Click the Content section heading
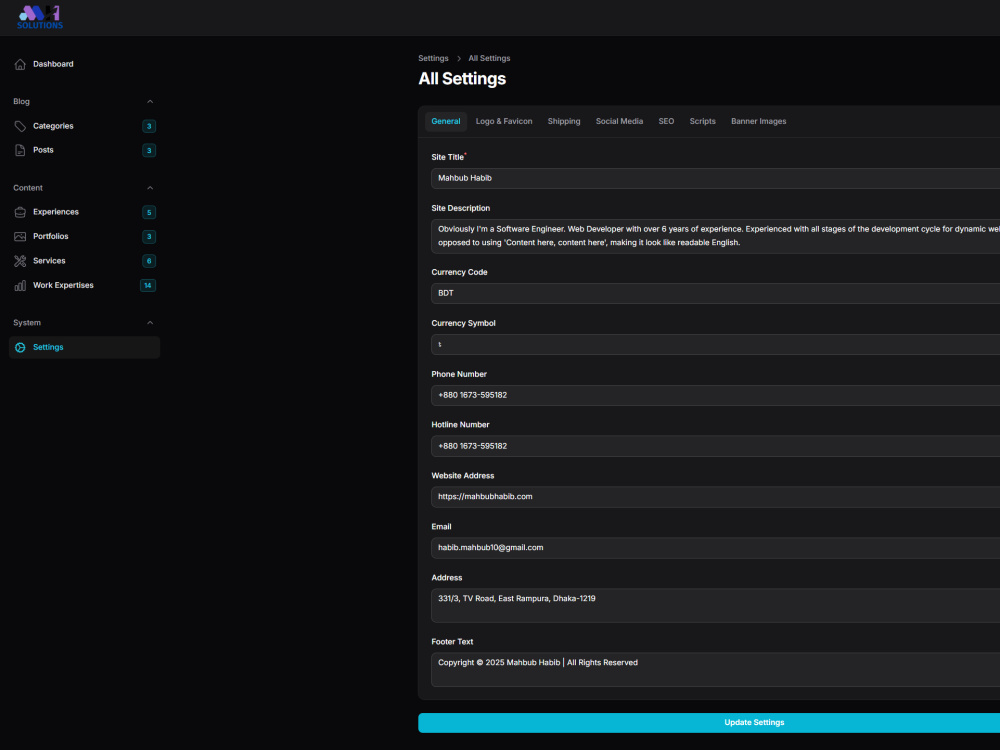Screen dimensions: 1000x750 point(28,188)
